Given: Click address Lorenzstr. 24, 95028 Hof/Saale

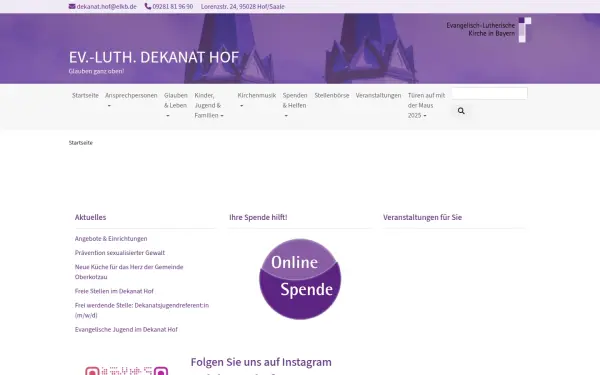Looking at the screenshot, I should click(x=243, y=7).
